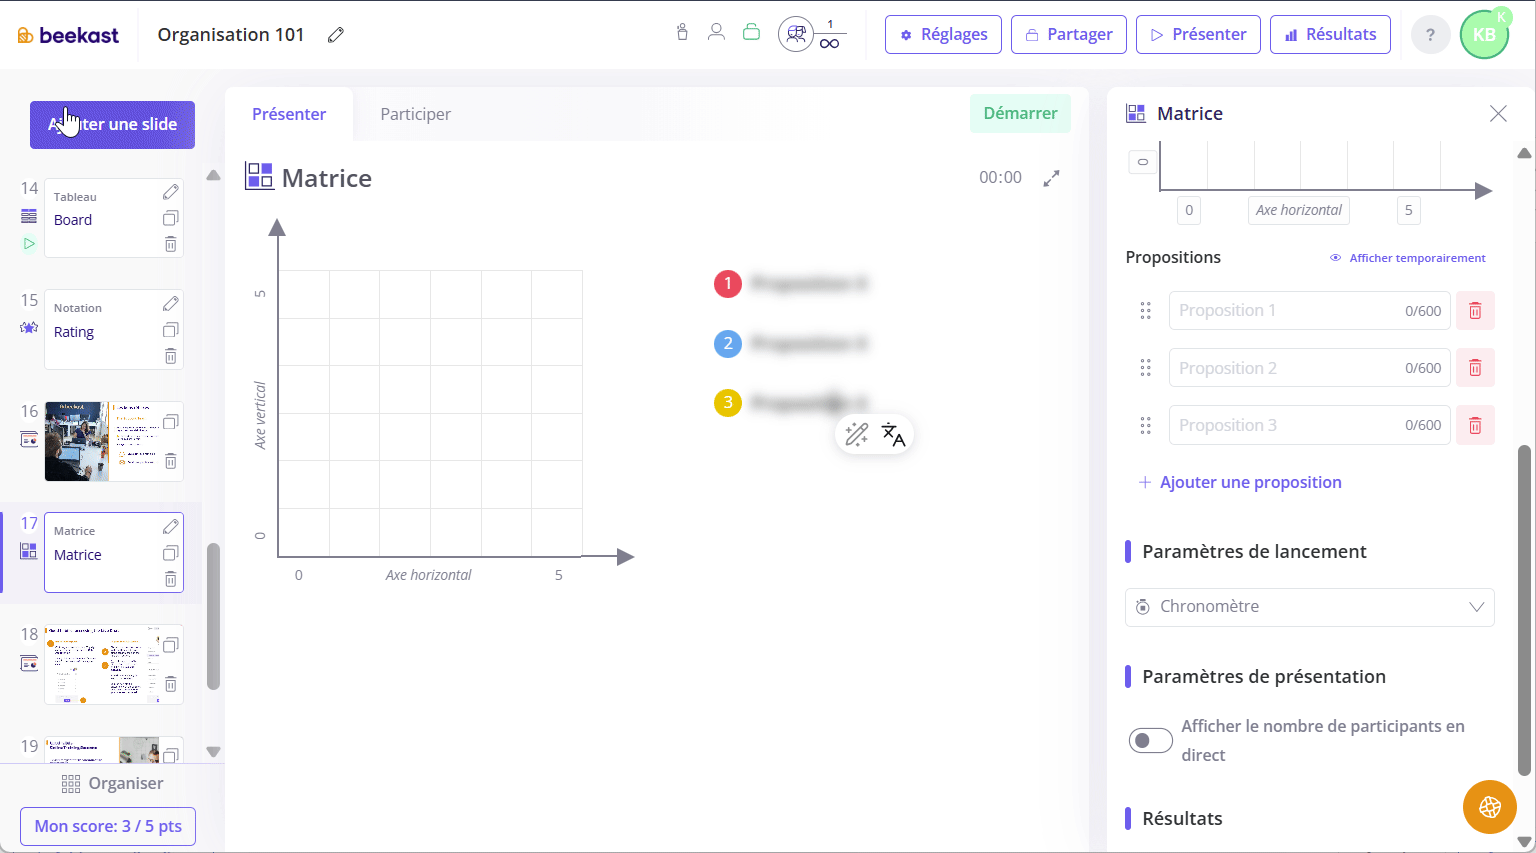Image resolution: width=1536 pixels, height=853 pixels.
Task: Click blue proposition marker 2
Action: coord(728,344)
